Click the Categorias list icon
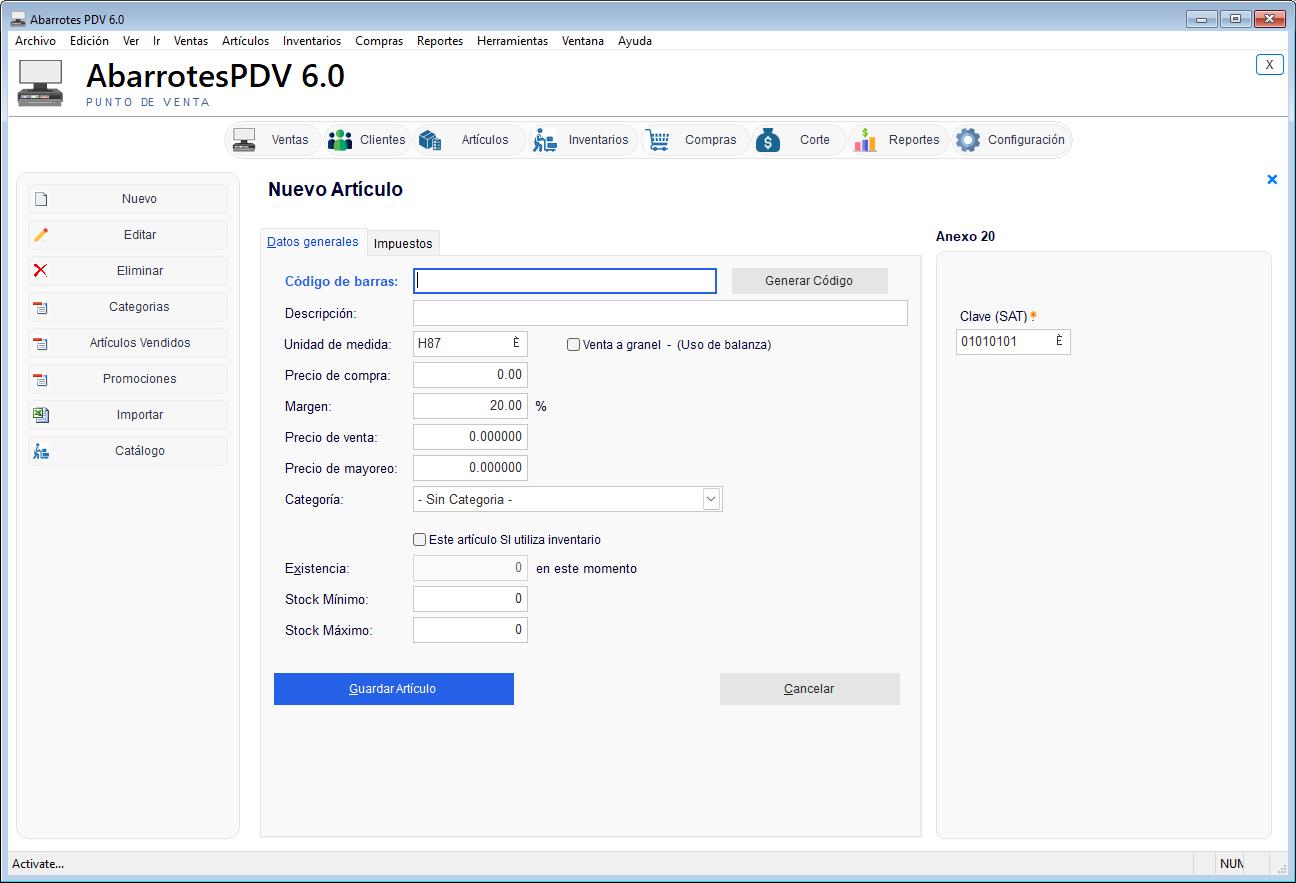 [x=41, y=307]
